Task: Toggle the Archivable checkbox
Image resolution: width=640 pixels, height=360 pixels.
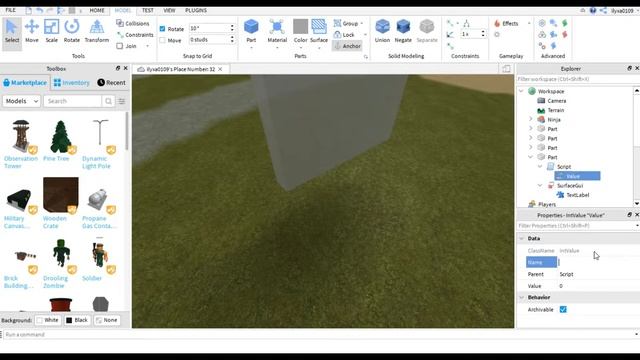Action: pyautogui.click(x=563, y=309)
